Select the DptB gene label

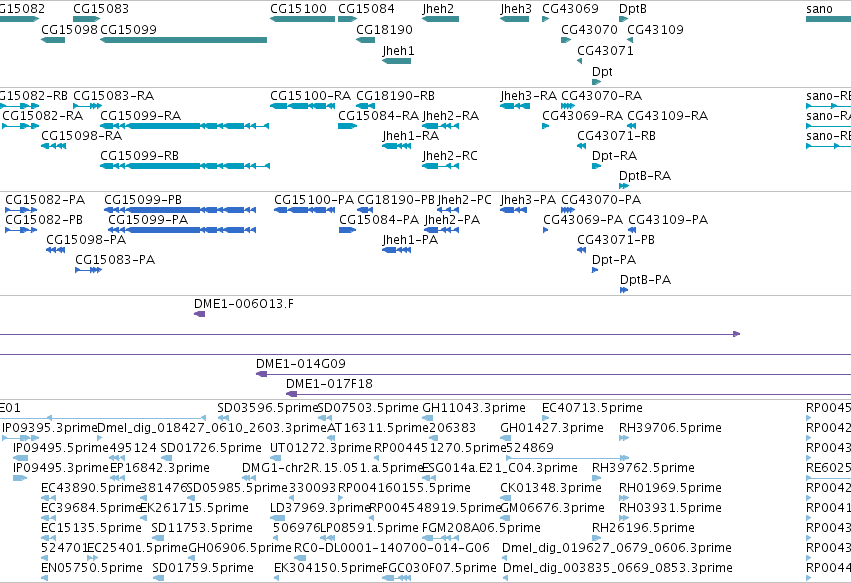click(633, 9)
